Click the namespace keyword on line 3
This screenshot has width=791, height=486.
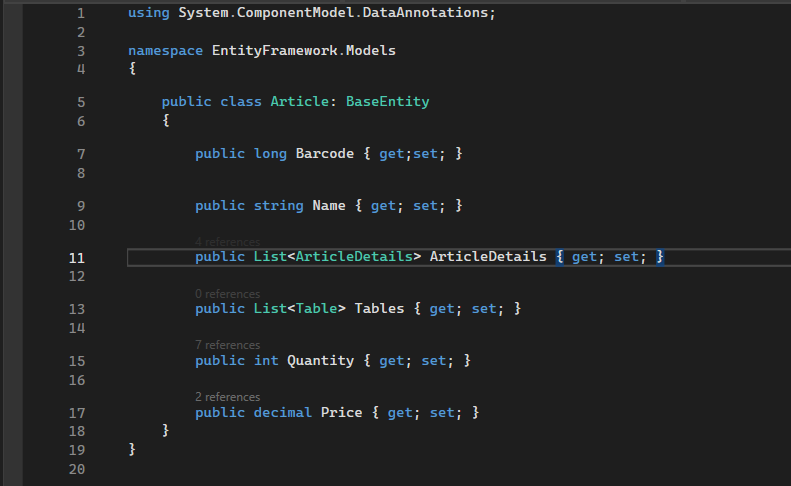[165, 50]
